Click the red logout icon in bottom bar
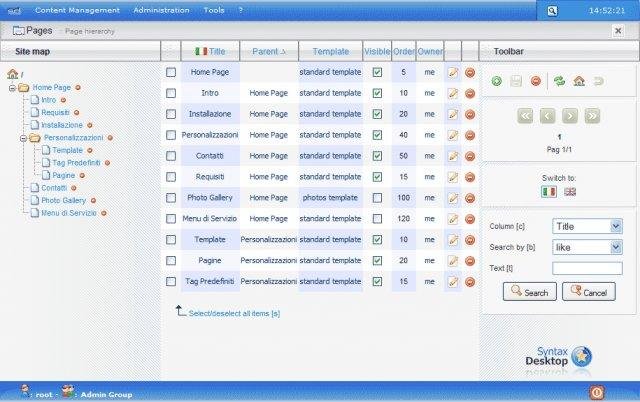Image resolution: width=640 pixels, height=402 pixels. 597,393
